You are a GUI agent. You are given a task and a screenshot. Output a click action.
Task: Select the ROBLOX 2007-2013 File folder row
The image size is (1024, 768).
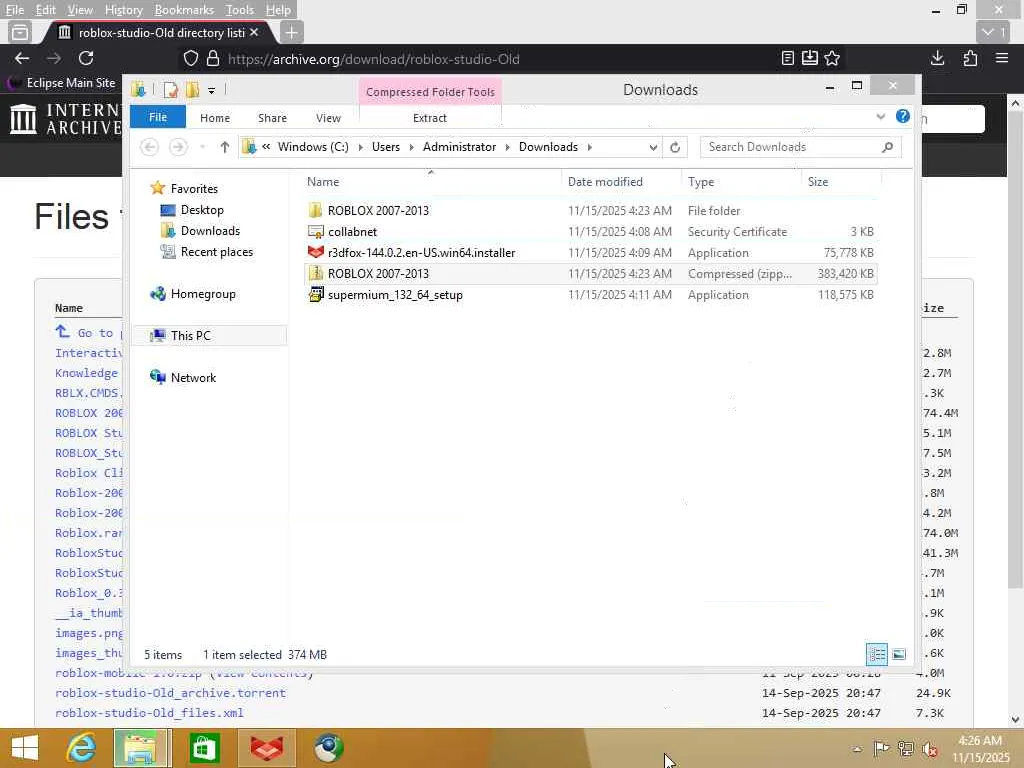[591, 210]
